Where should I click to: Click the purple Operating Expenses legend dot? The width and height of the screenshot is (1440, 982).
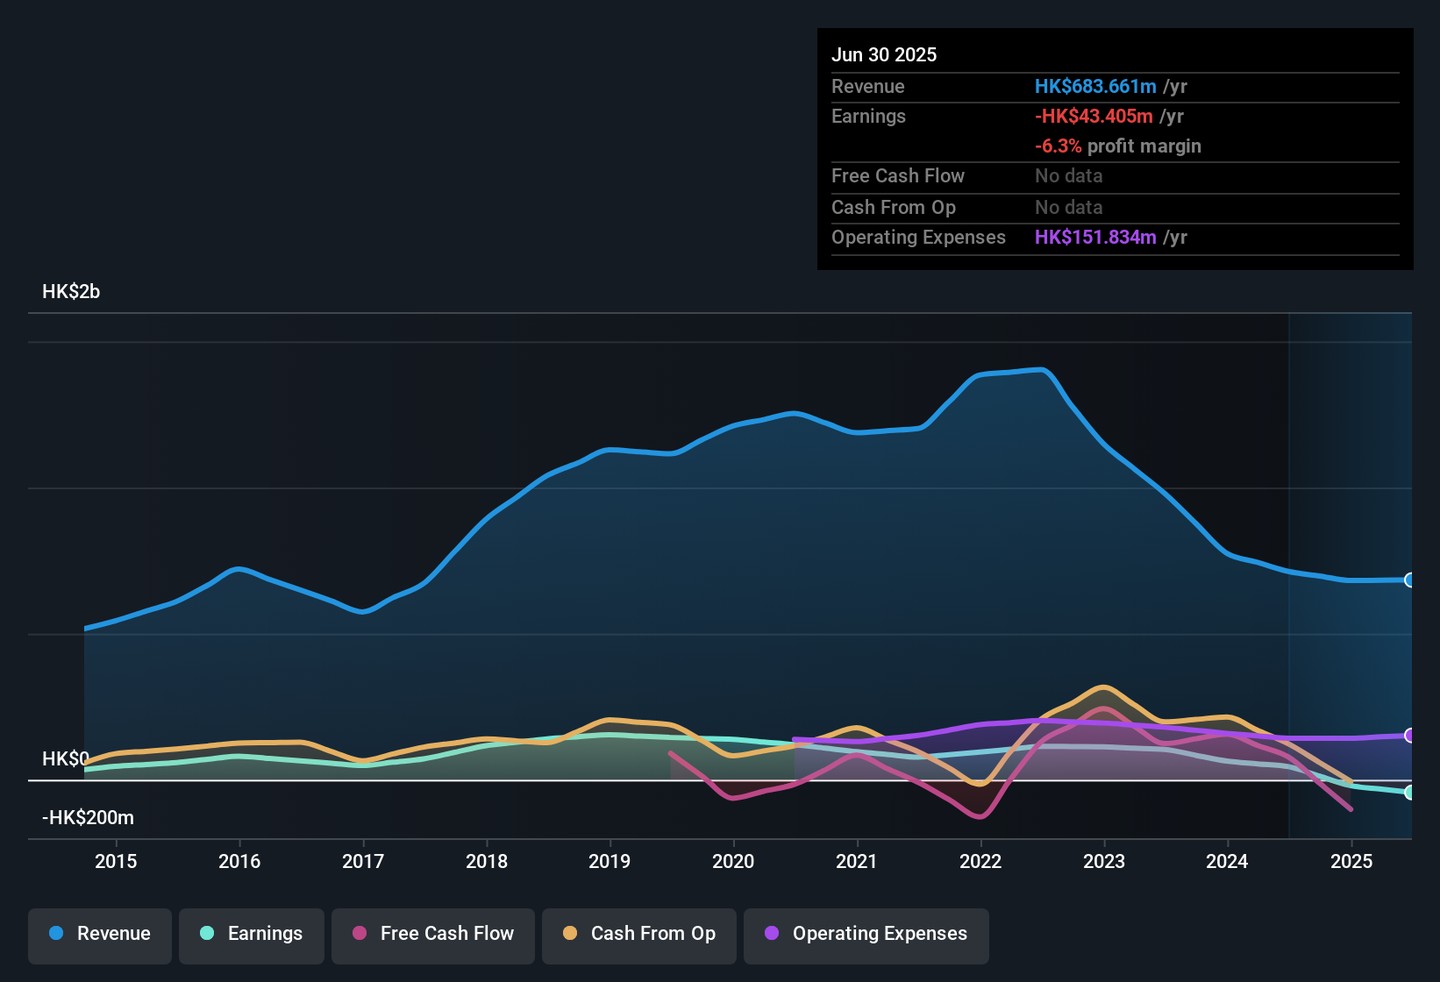pos(772,934)
